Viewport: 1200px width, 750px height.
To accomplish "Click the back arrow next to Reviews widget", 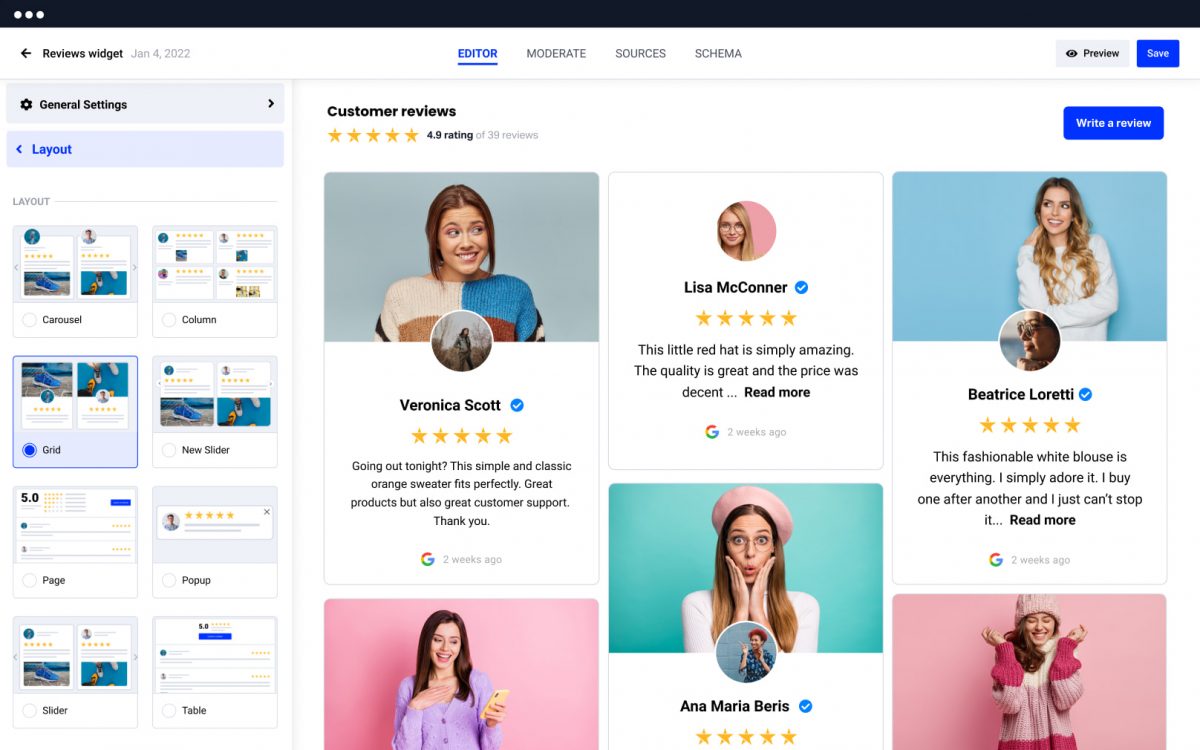I will [x=25, y=53].
